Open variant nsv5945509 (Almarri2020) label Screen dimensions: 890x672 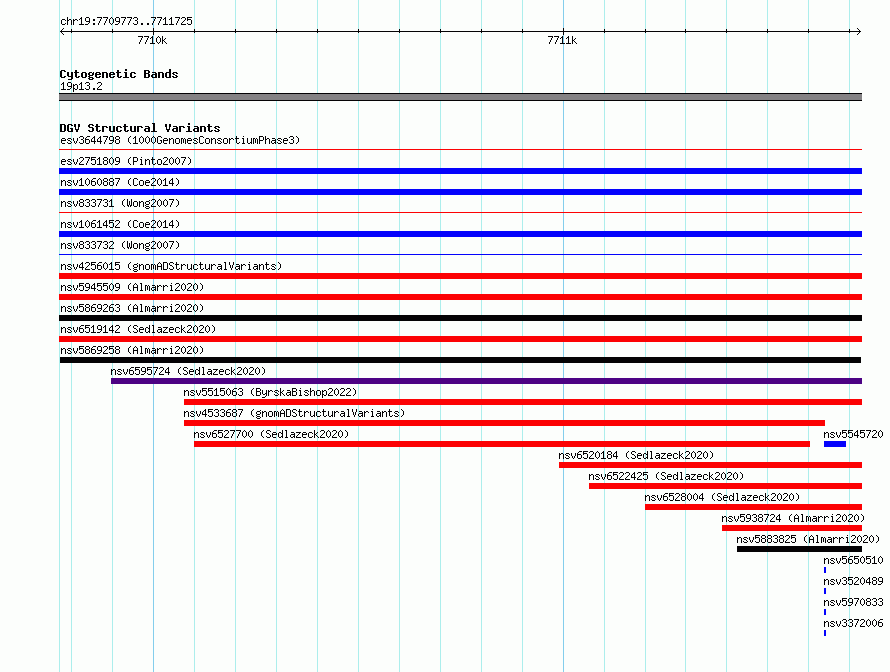132,287
